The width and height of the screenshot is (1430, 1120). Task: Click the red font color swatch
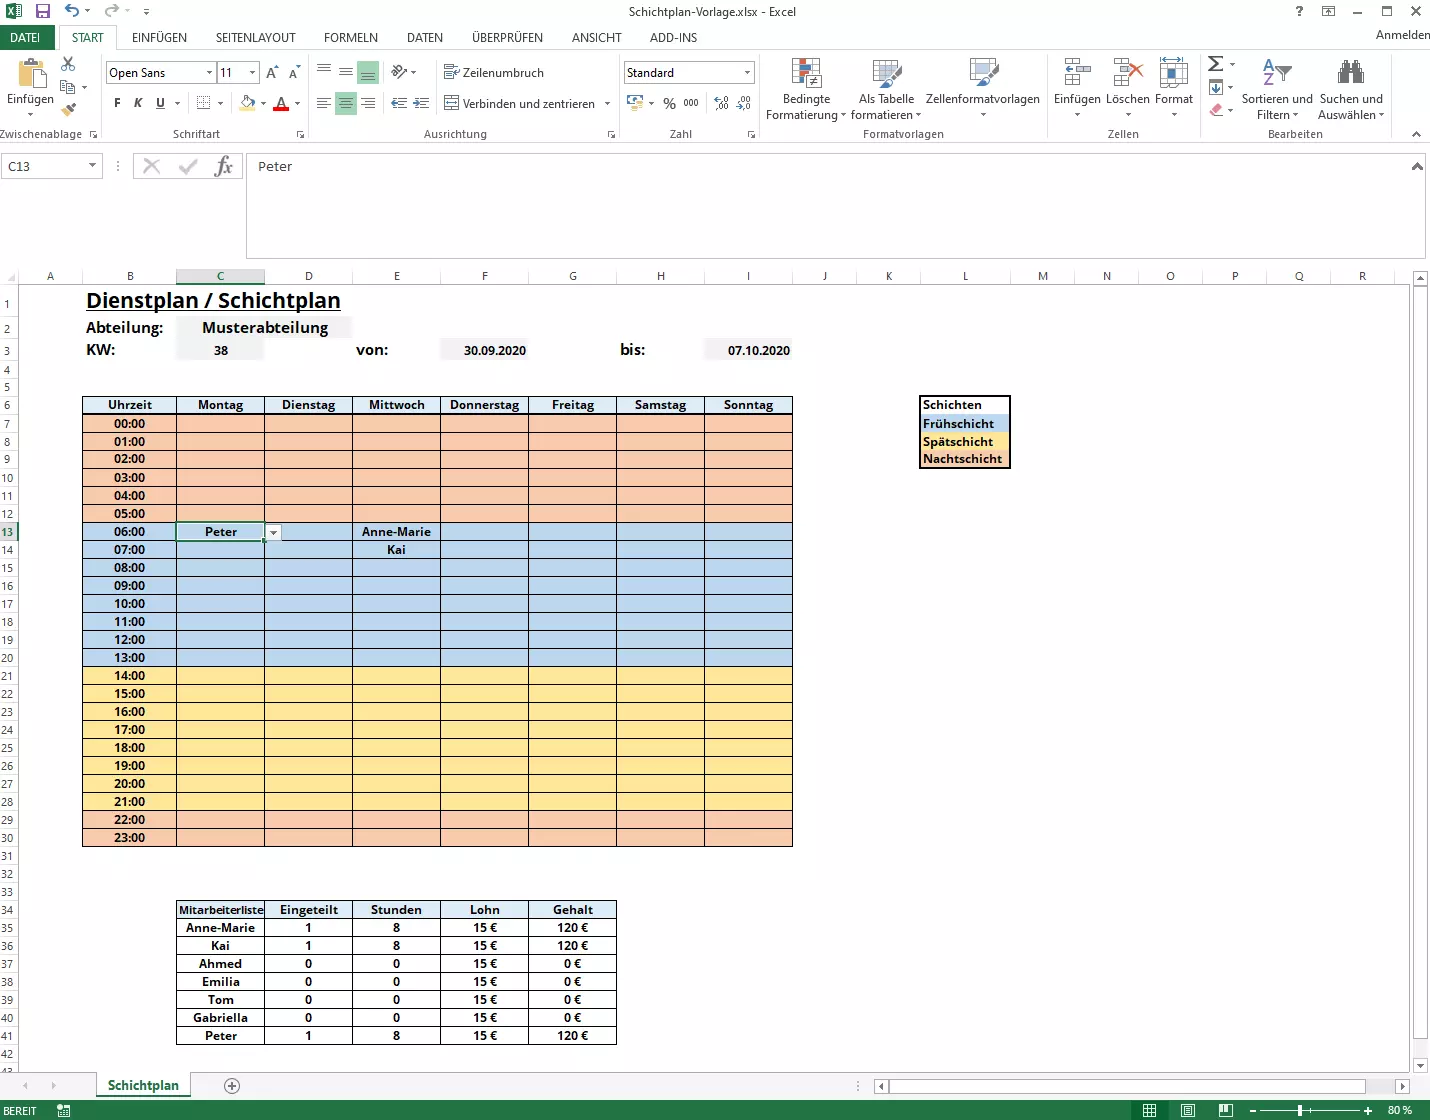[281, 104]
